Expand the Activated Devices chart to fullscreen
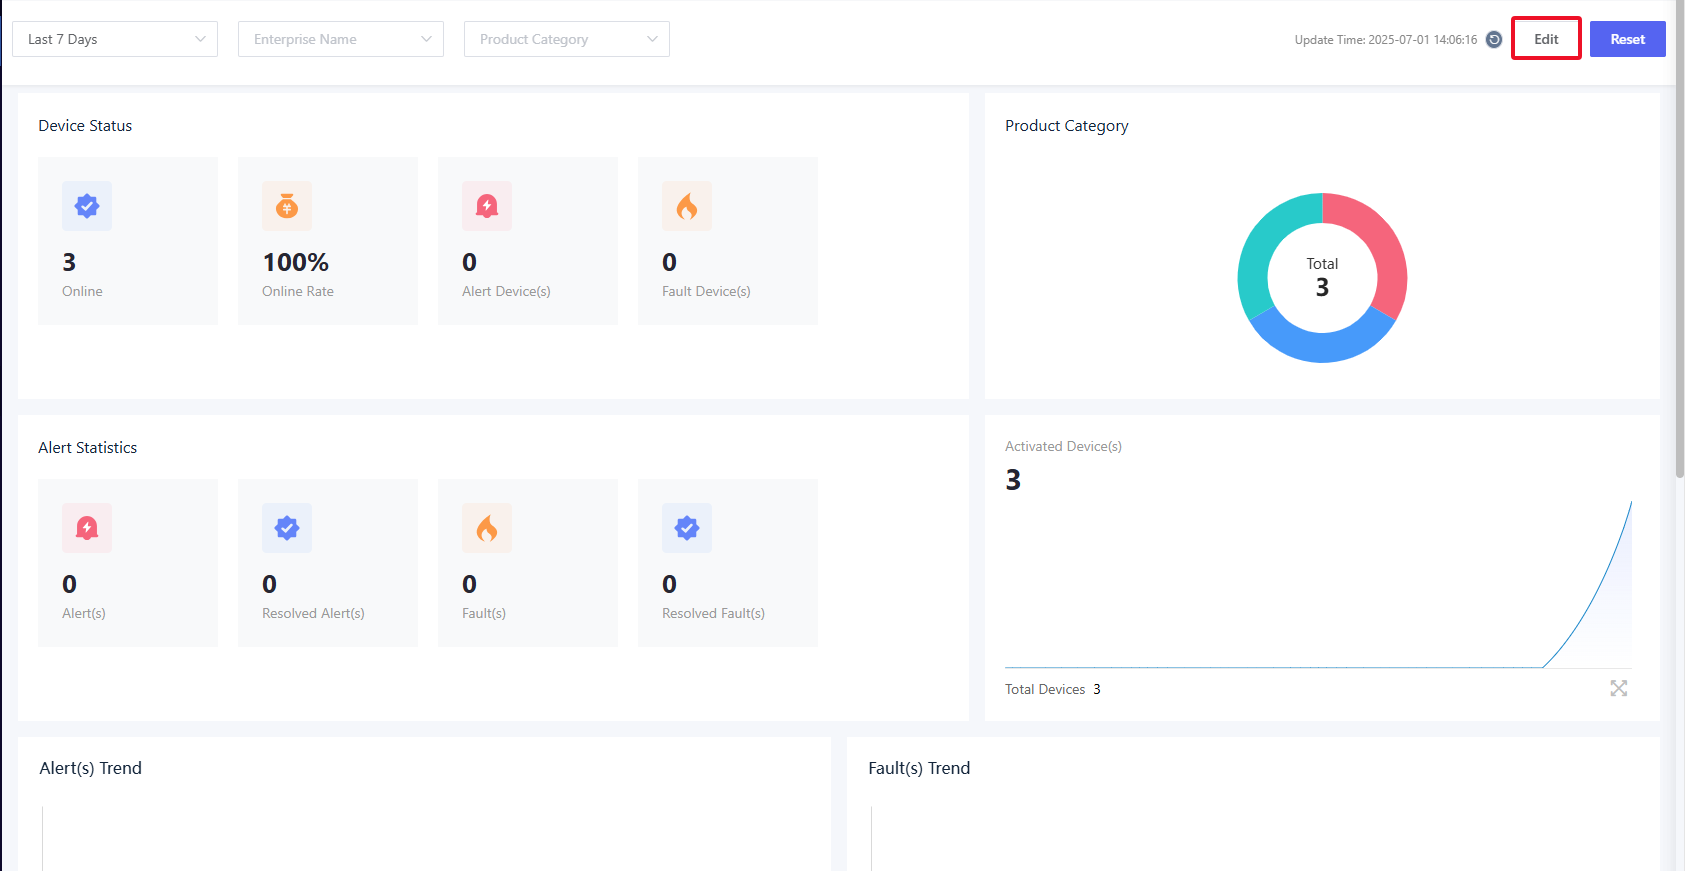This screenshot has width=1685, height=871. click(1618, 688)
